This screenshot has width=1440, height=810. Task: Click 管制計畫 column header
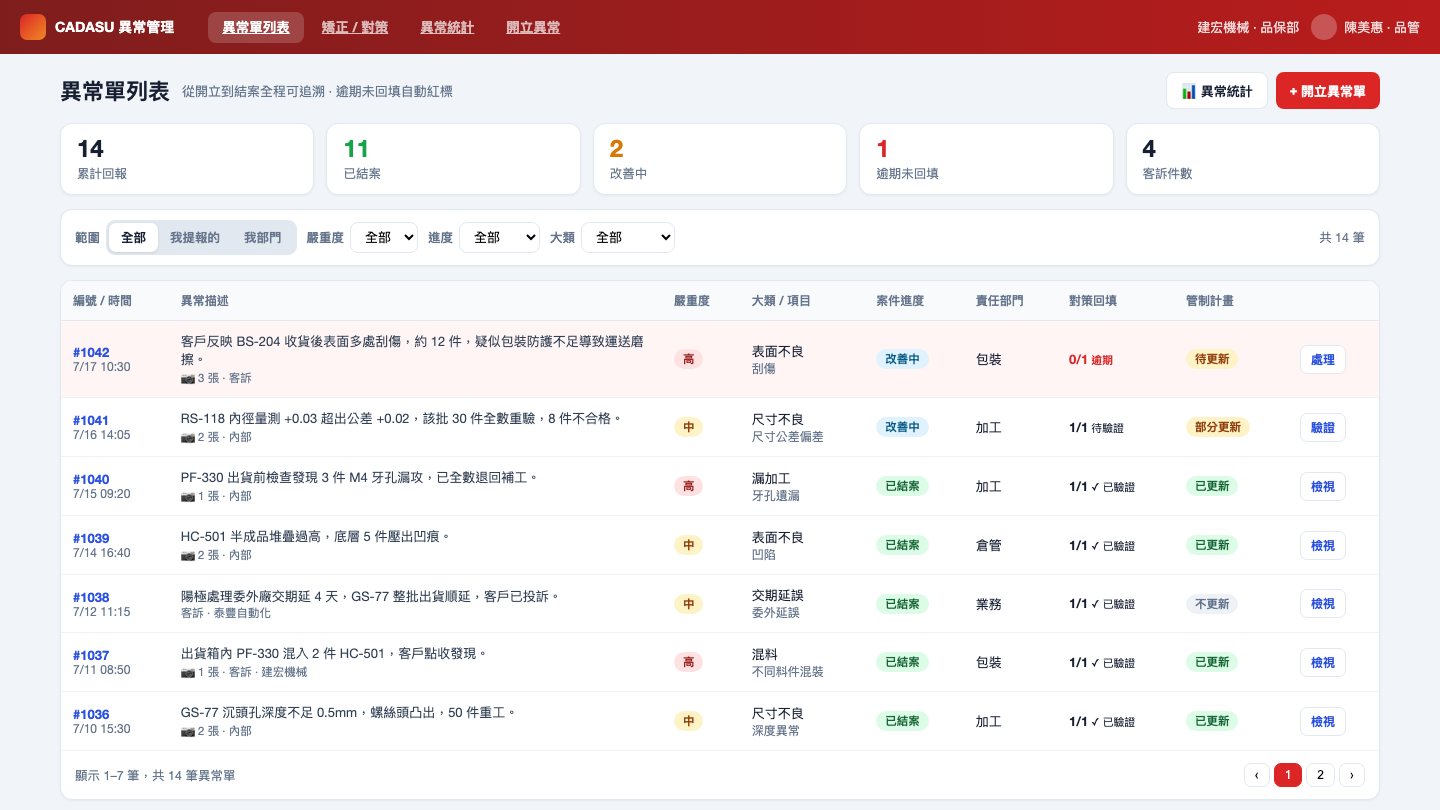(x=1209, y=301)
